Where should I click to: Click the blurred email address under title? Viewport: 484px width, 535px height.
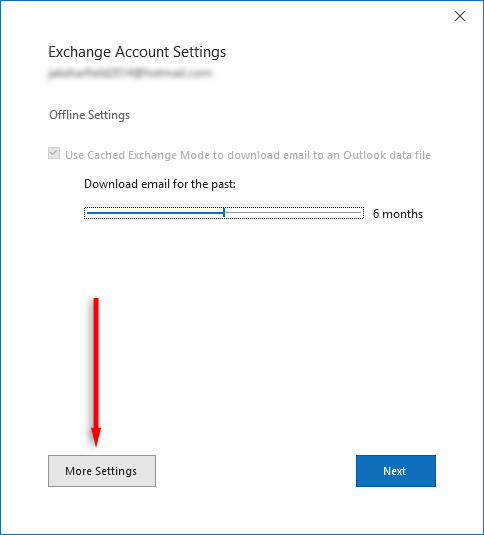[130, 73]
